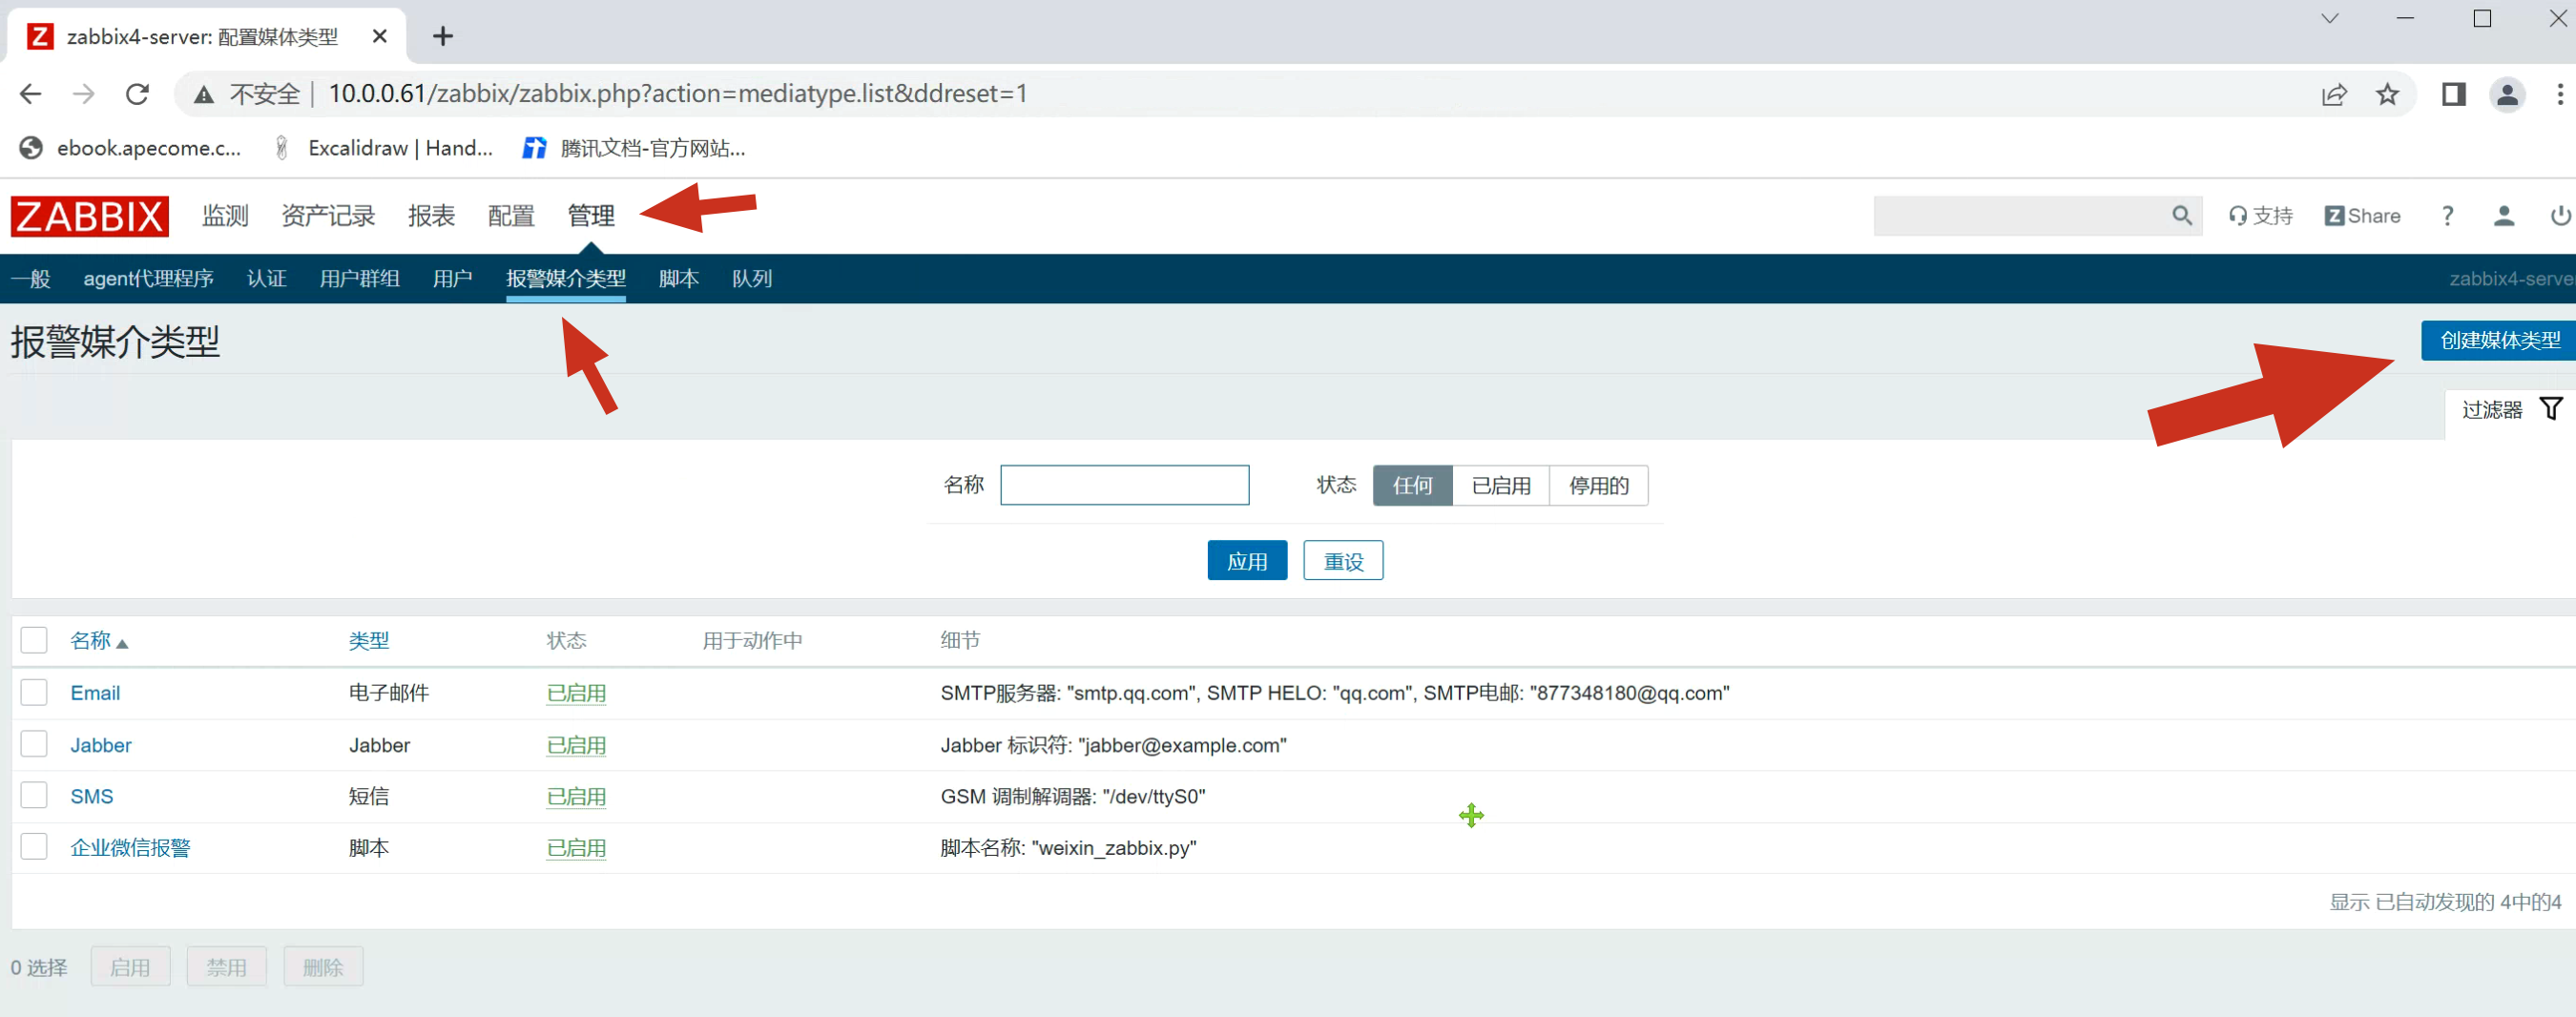Click the logout power icon
Viewport: 2576px width, 1017px height.
(2559, 216)
